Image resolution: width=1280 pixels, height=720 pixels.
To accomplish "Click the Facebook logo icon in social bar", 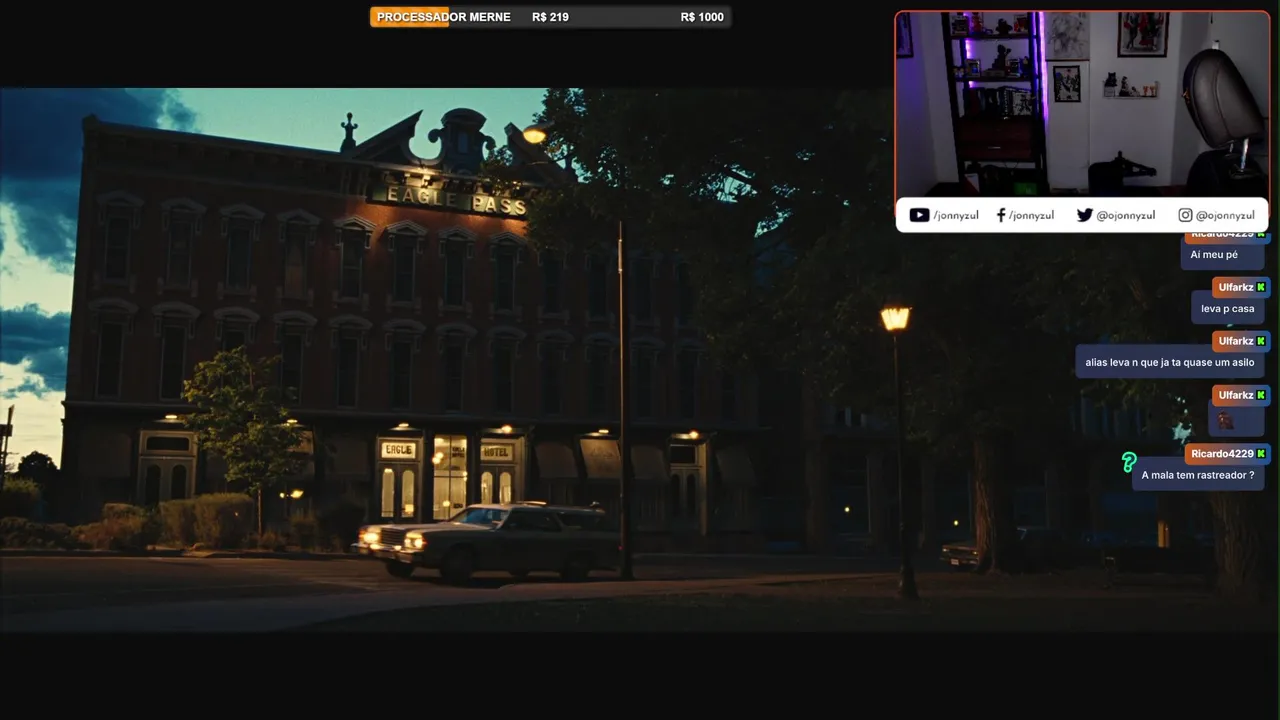I will tap(1001, 215).
